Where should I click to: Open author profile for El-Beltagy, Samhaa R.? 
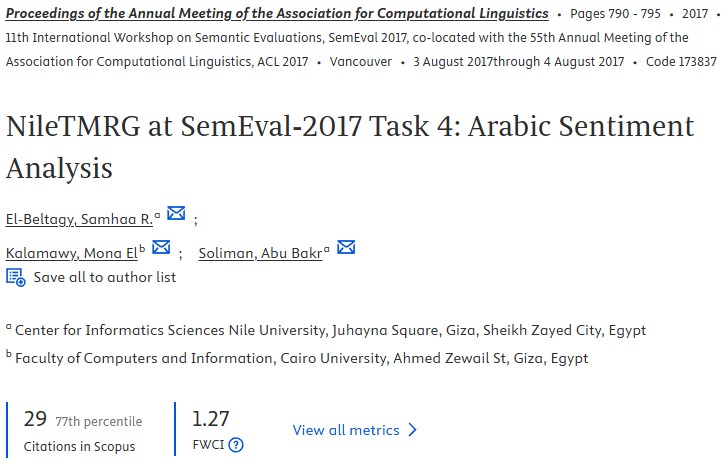[79, 218]
